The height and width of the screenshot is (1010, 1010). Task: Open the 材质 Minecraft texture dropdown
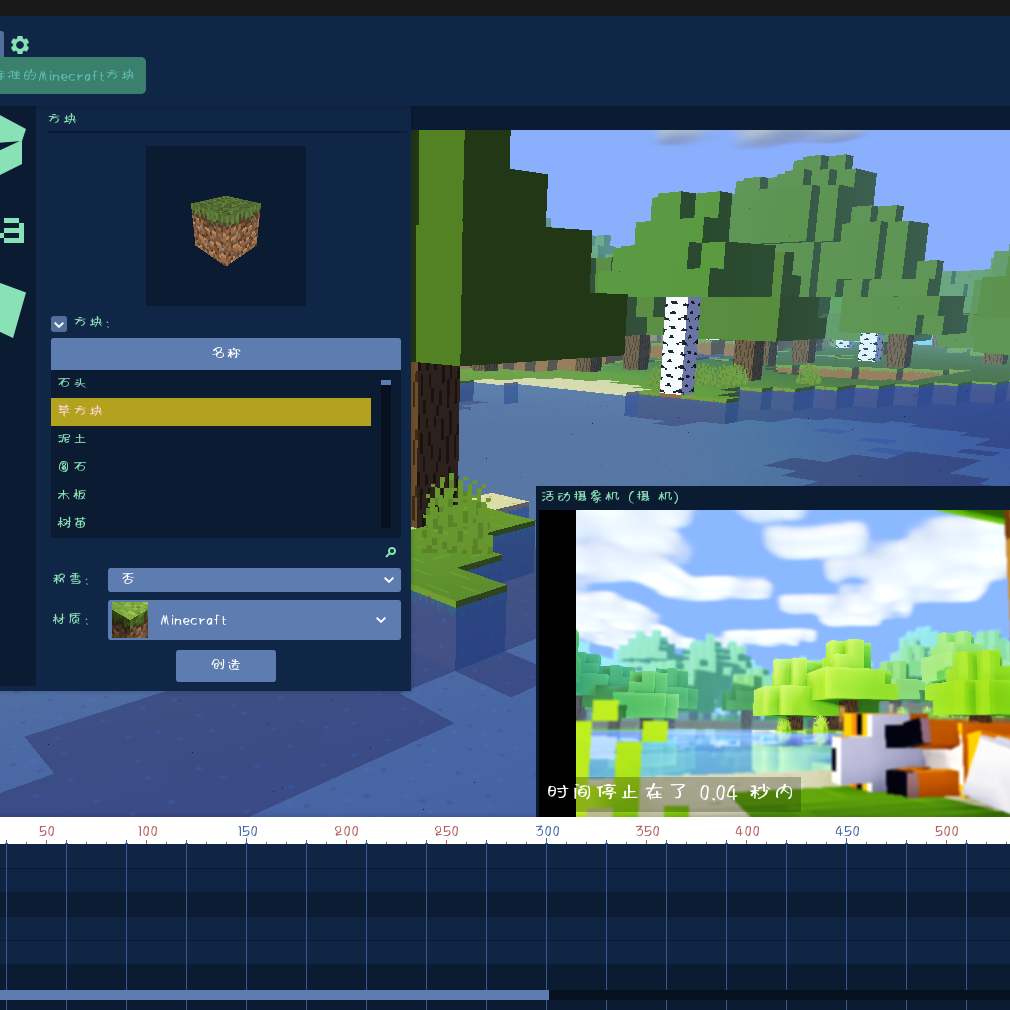[254, 620]
